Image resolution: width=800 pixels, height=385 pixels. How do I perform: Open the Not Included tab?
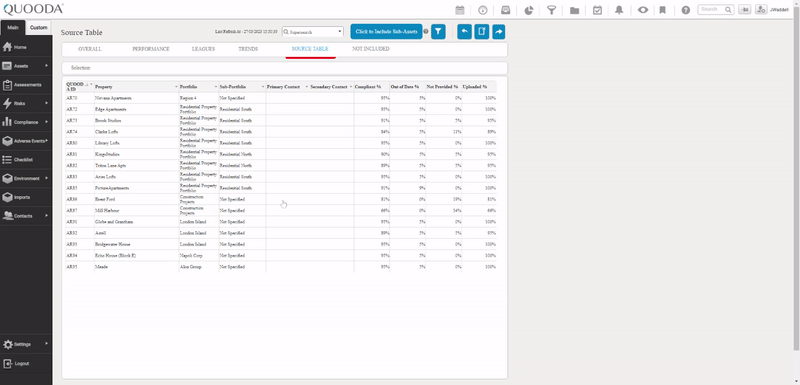[370, 49]
